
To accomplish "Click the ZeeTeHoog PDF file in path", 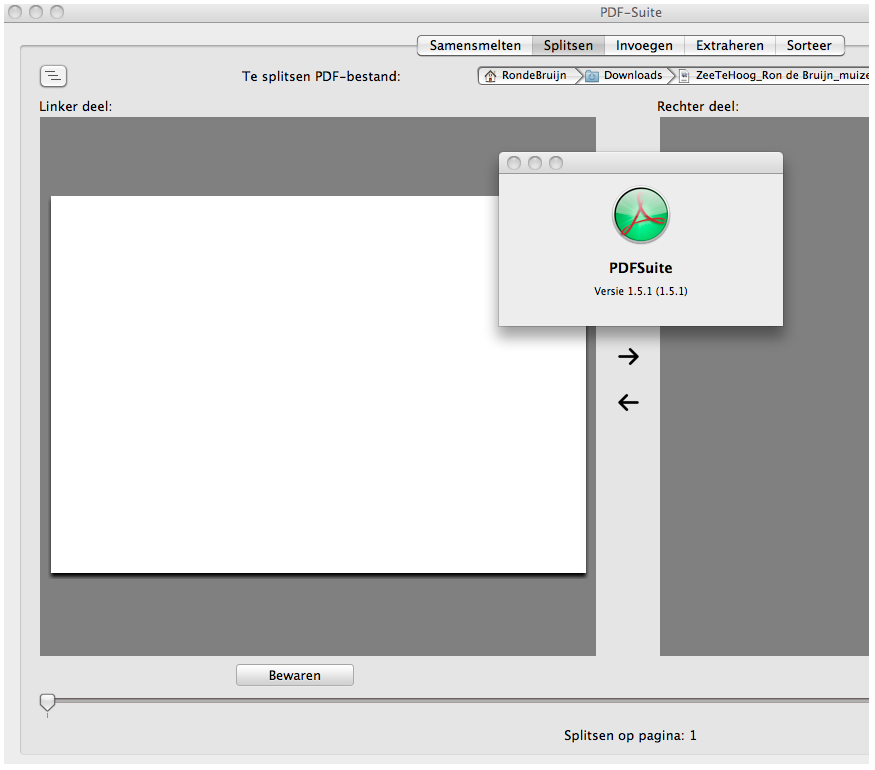I will point(775,75).
